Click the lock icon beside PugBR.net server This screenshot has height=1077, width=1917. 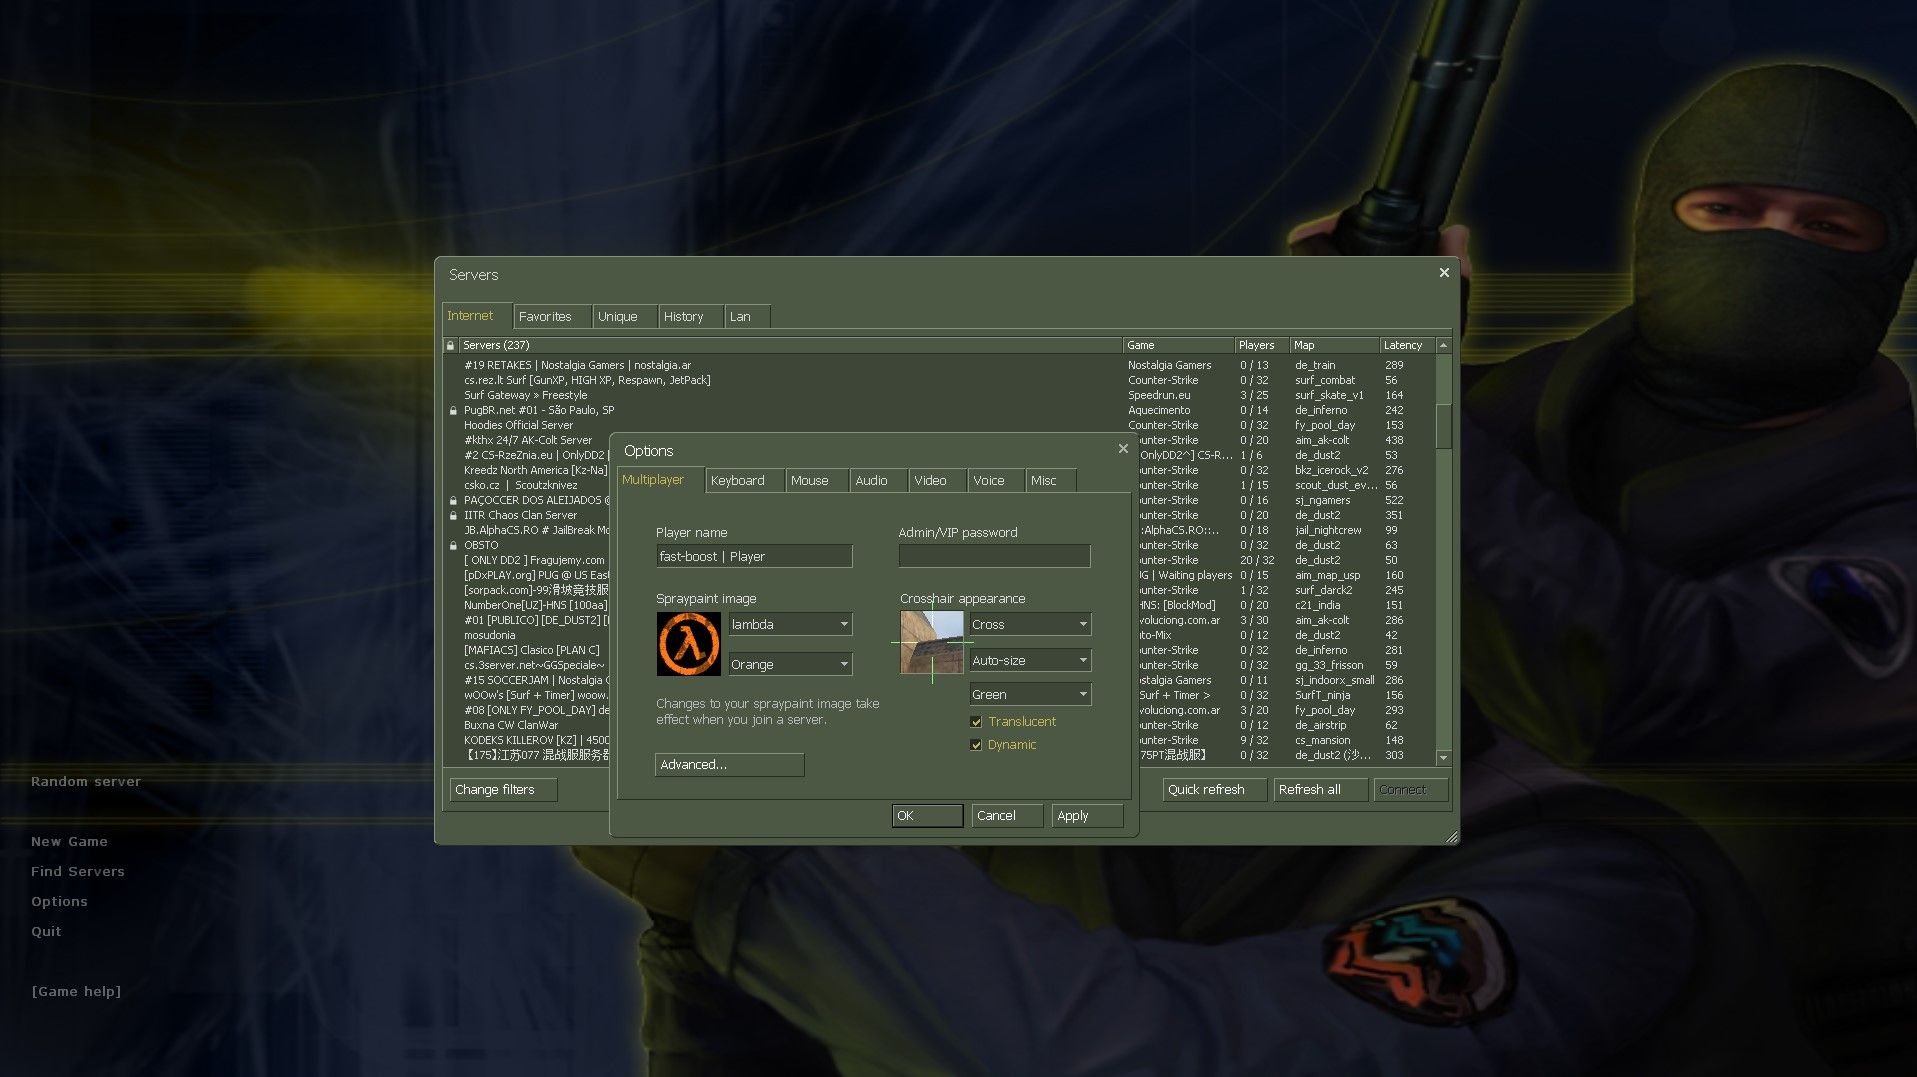pos(455,410)
